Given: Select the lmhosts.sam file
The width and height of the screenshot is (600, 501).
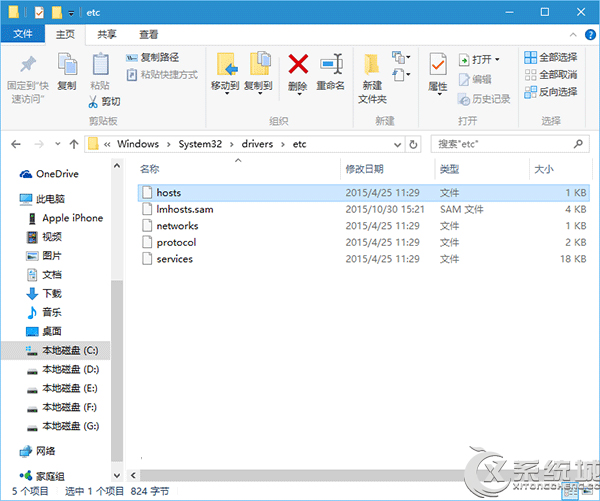Looking at the screenshot, I should tap(363, 209).
